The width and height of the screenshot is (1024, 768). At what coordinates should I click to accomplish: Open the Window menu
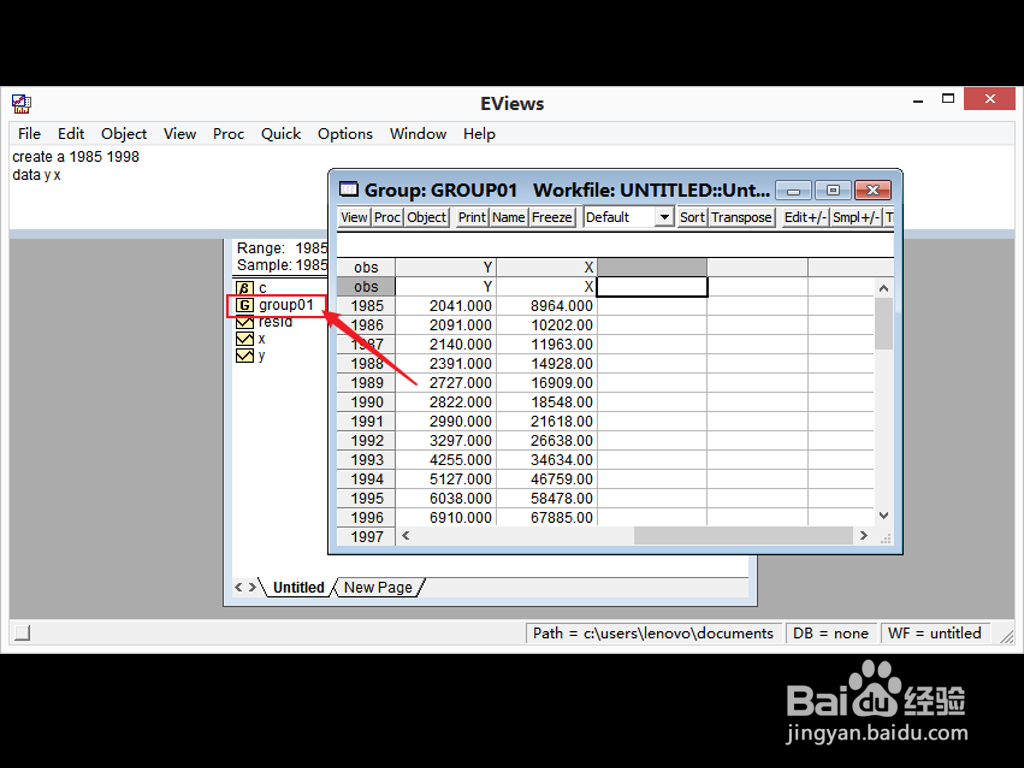pos(418,134)
